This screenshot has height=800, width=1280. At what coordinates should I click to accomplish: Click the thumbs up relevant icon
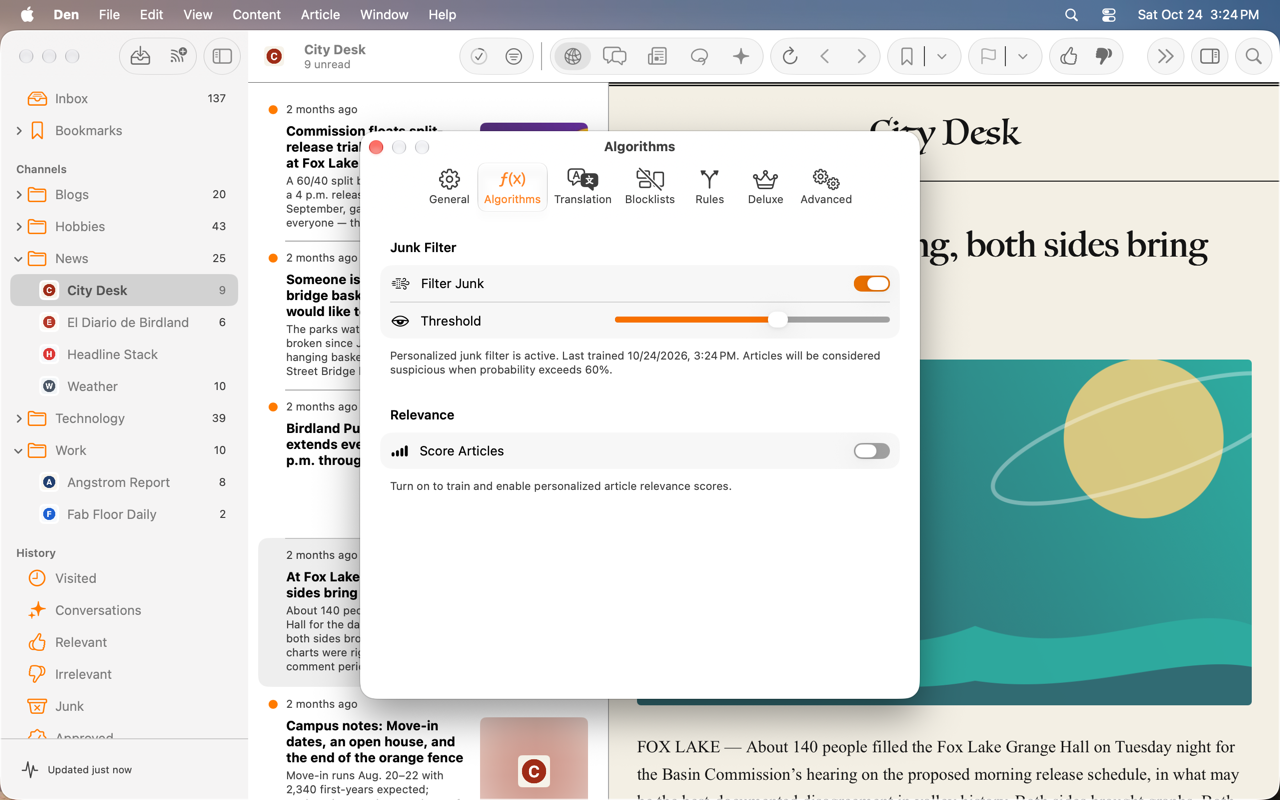(x=1068, y=57)
